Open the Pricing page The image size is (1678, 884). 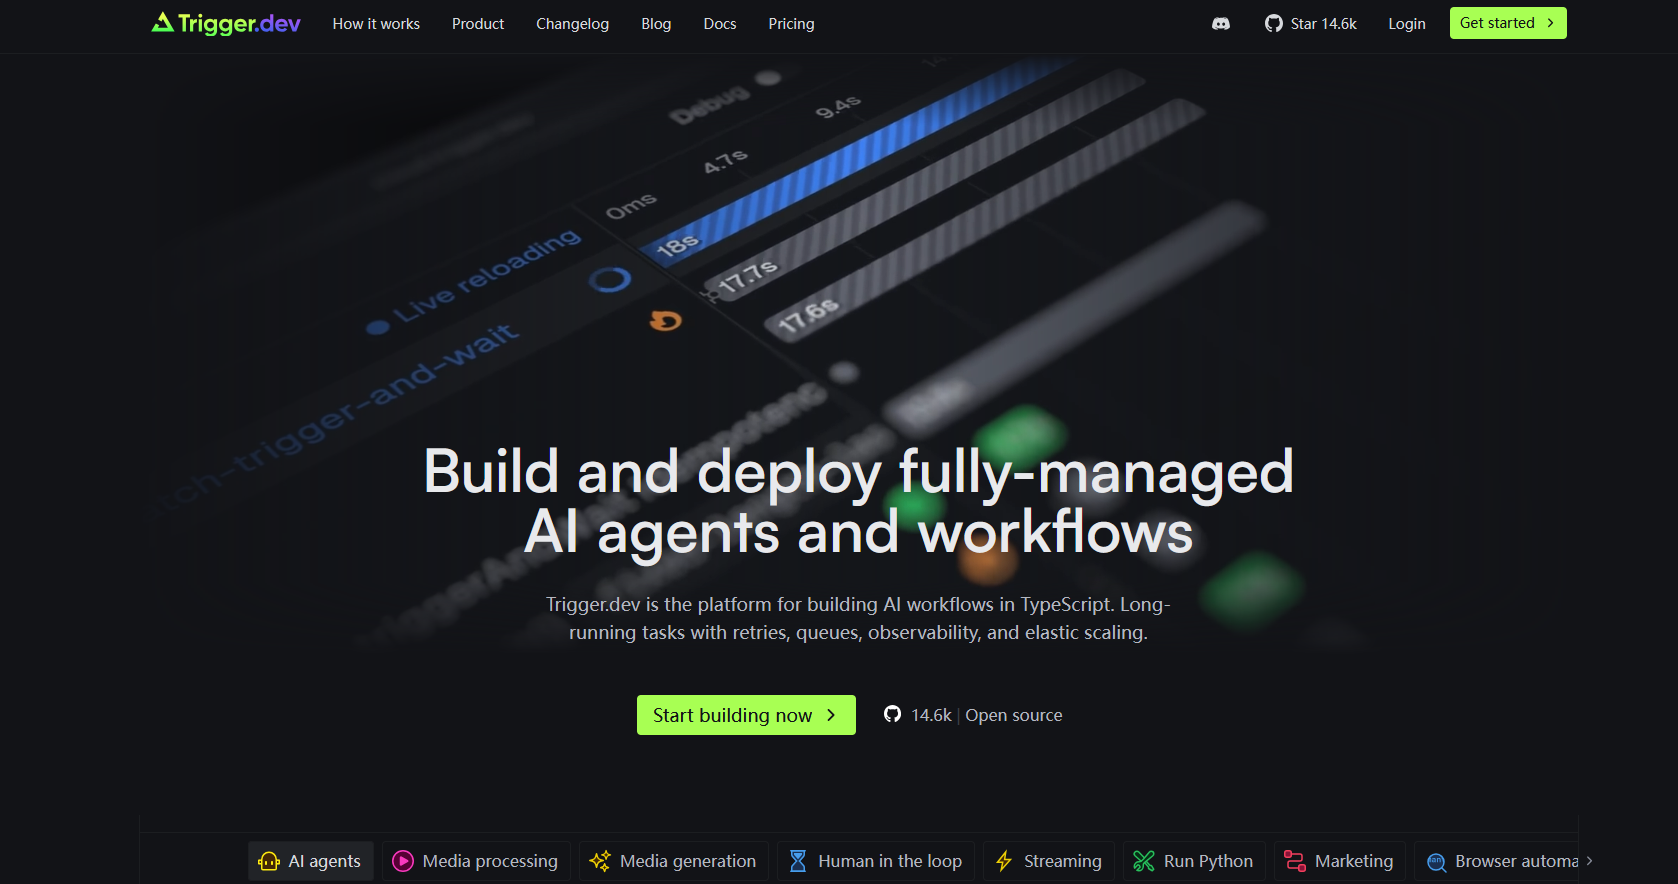click(791, 24)
